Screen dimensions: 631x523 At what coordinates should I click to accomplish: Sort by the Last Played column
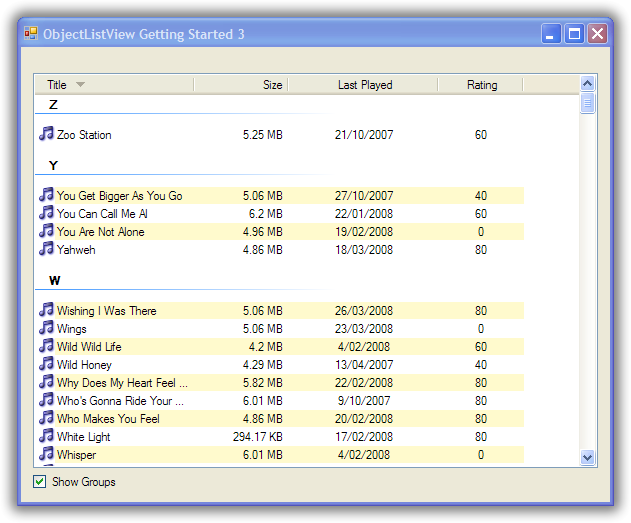364,85
